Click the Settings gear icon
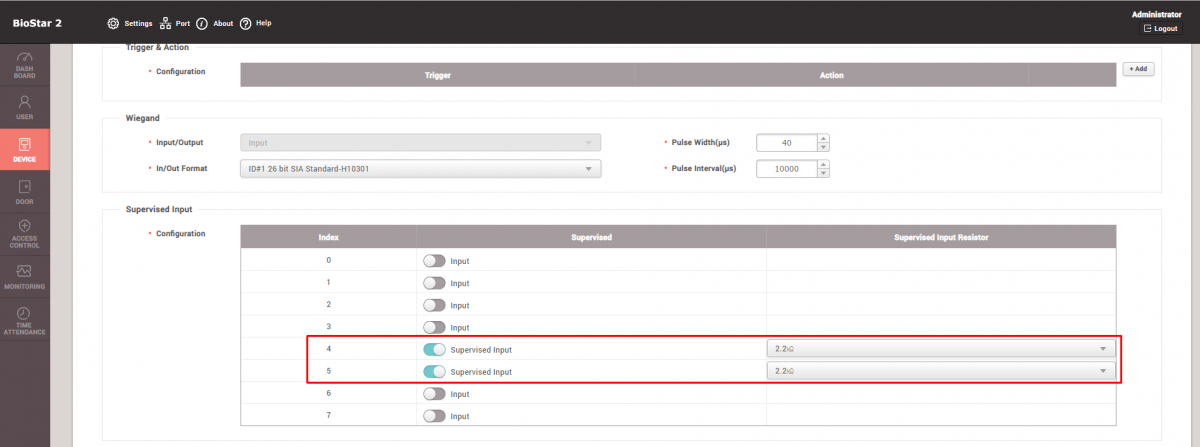This screenshot has height=447, width=1200. click(113, 23)
